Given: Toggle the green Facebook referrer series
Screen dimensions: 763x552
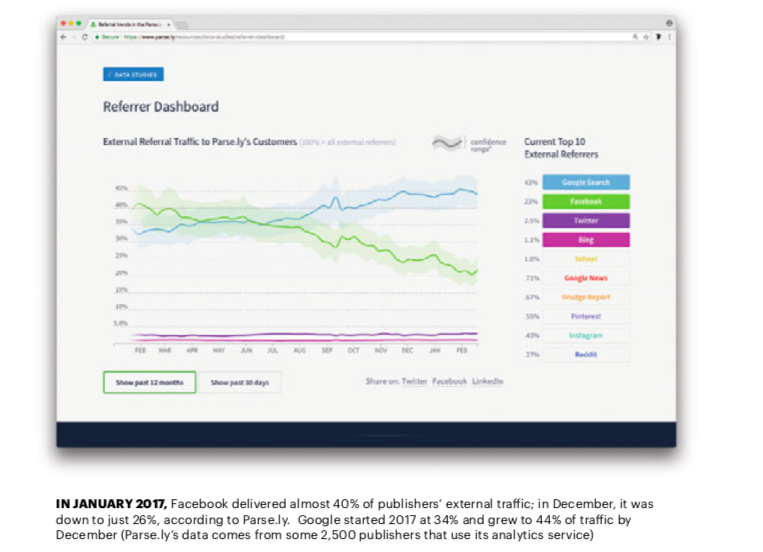Looking at the screenshot, I should (x=586, y=202).
